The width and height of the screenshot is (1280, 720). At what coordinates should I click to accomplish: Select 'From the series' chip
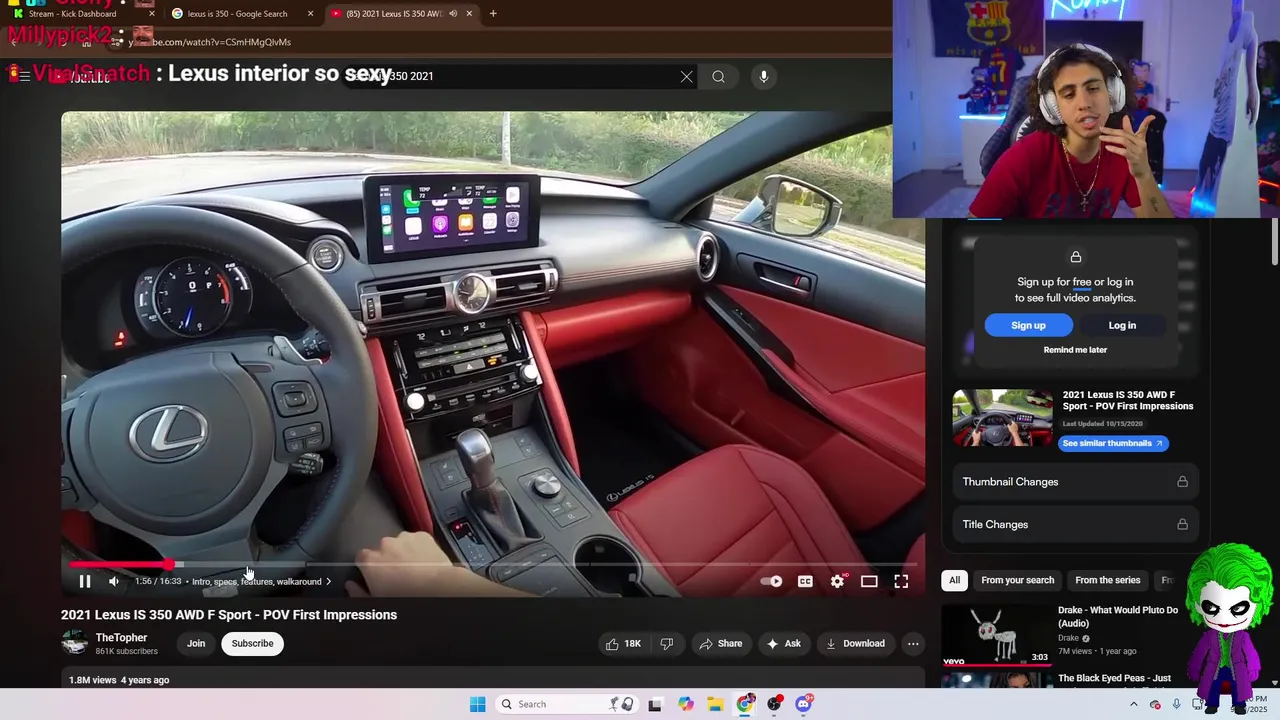click(1107, 580)
